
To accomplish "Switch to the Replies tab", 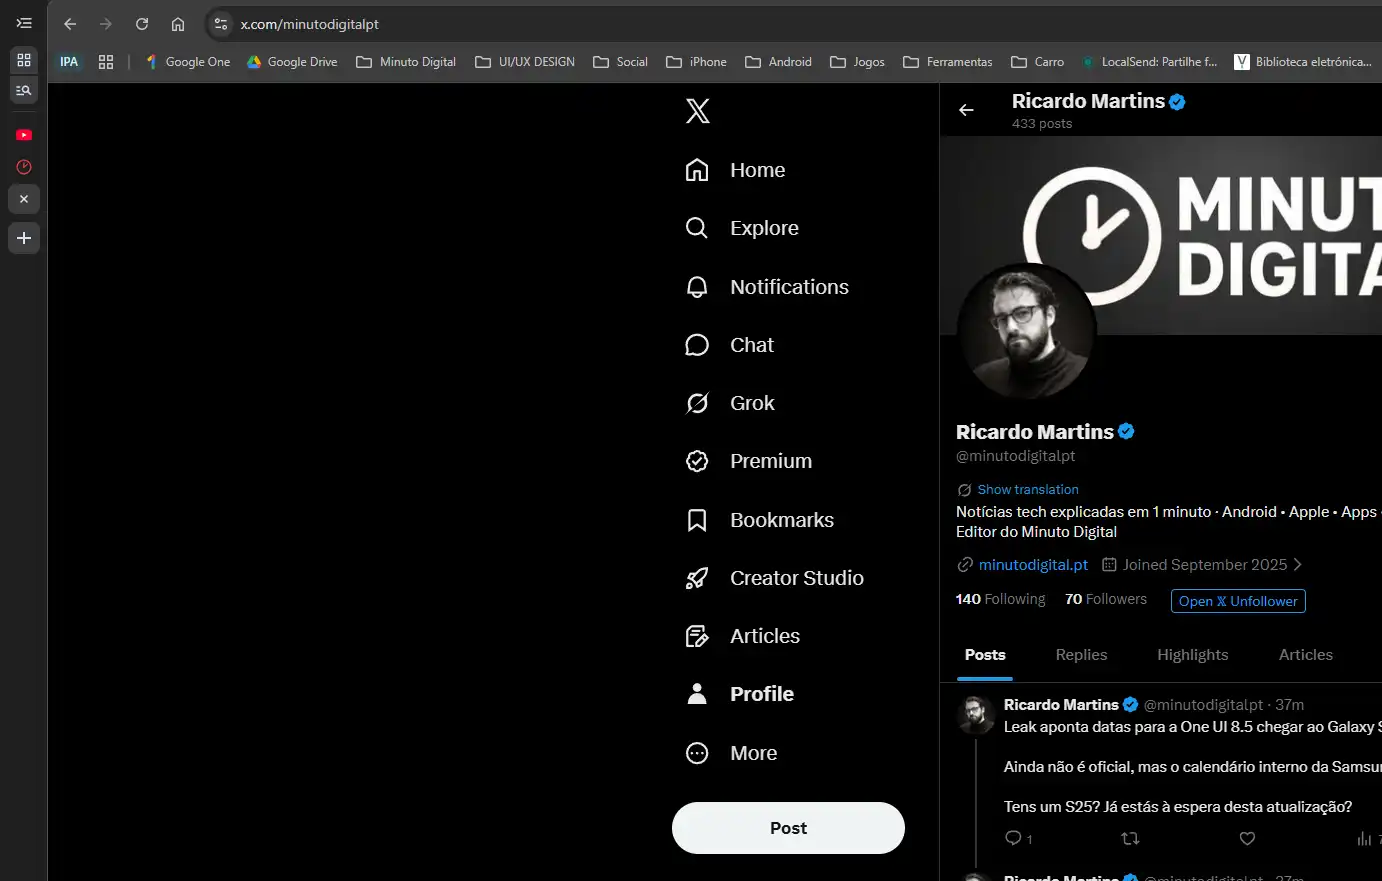I will 1081,655.
